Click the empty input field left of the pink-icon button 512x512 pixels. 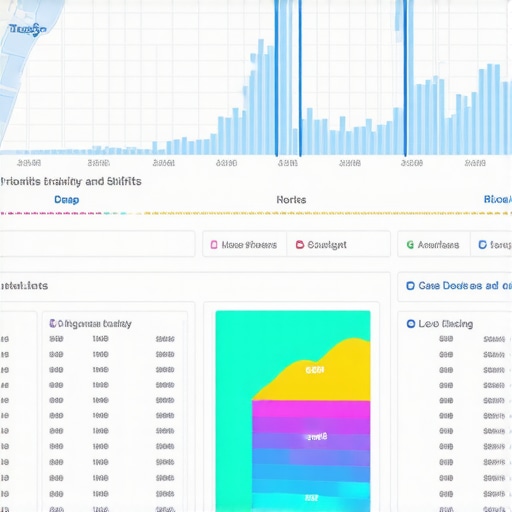point(97,244)
